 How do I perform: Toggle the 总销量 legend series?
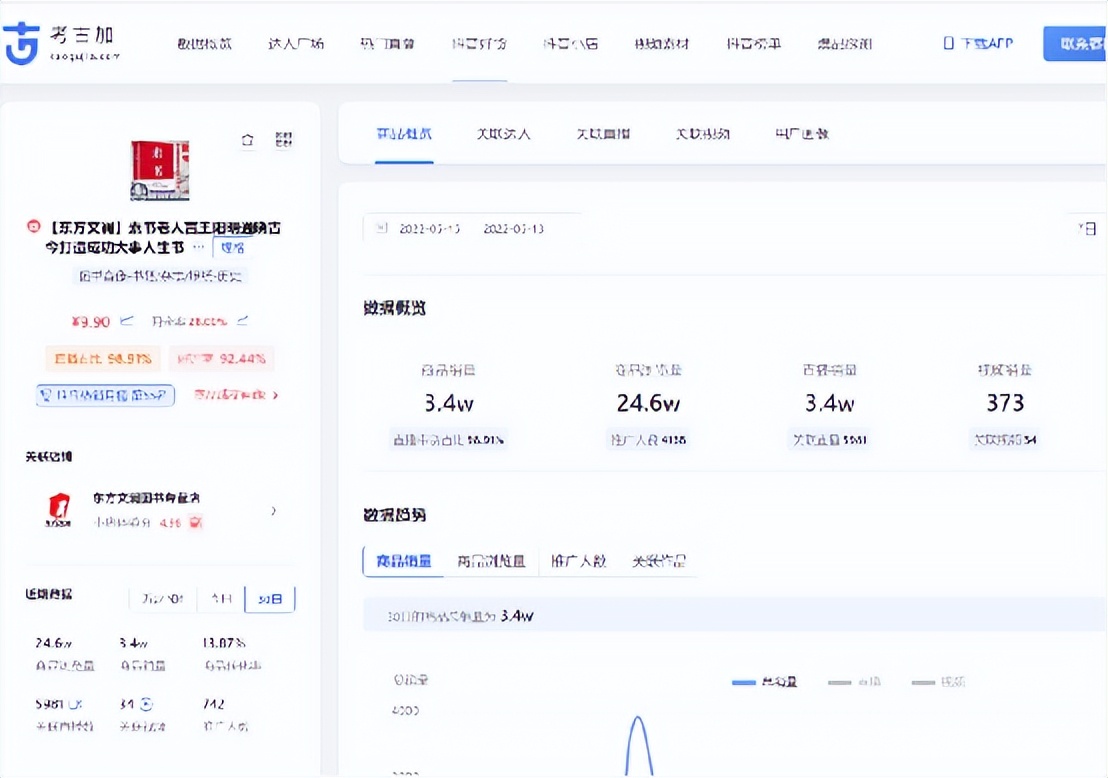pyautogui.click(x=764, y=682)
